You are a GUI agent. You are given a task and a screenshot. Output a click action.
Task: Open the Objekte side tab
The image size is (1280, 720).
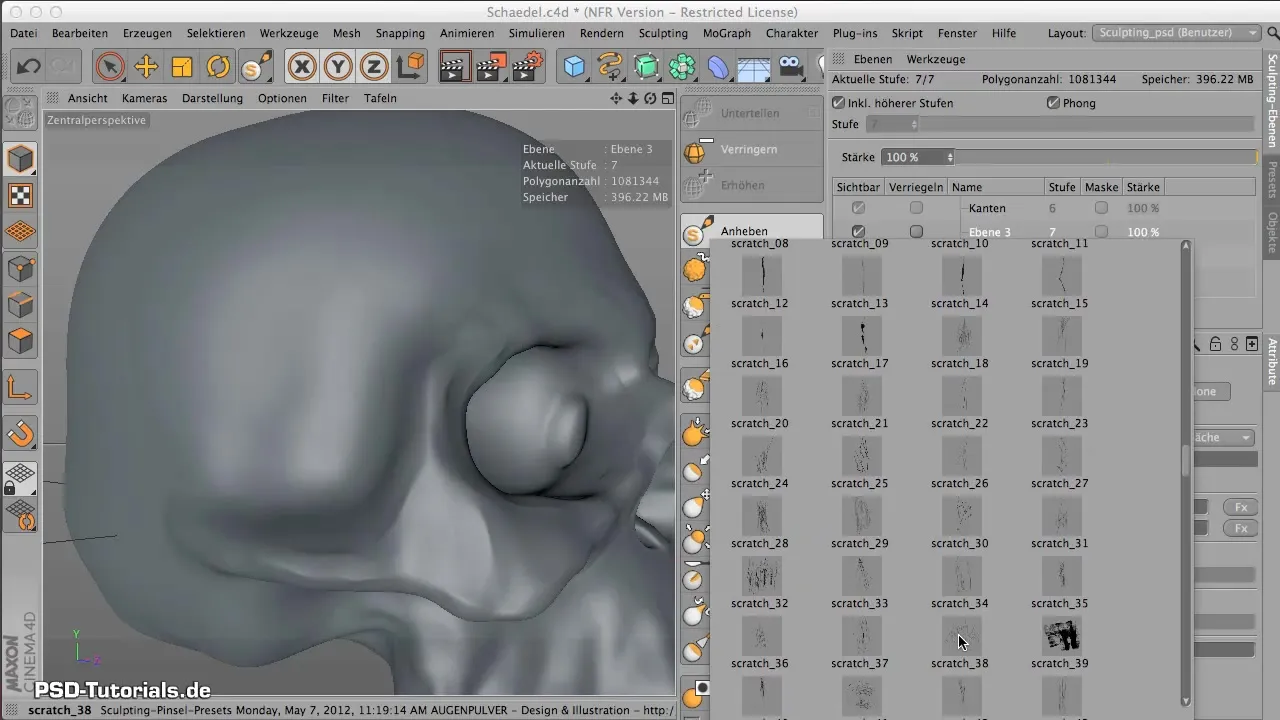1272,230
